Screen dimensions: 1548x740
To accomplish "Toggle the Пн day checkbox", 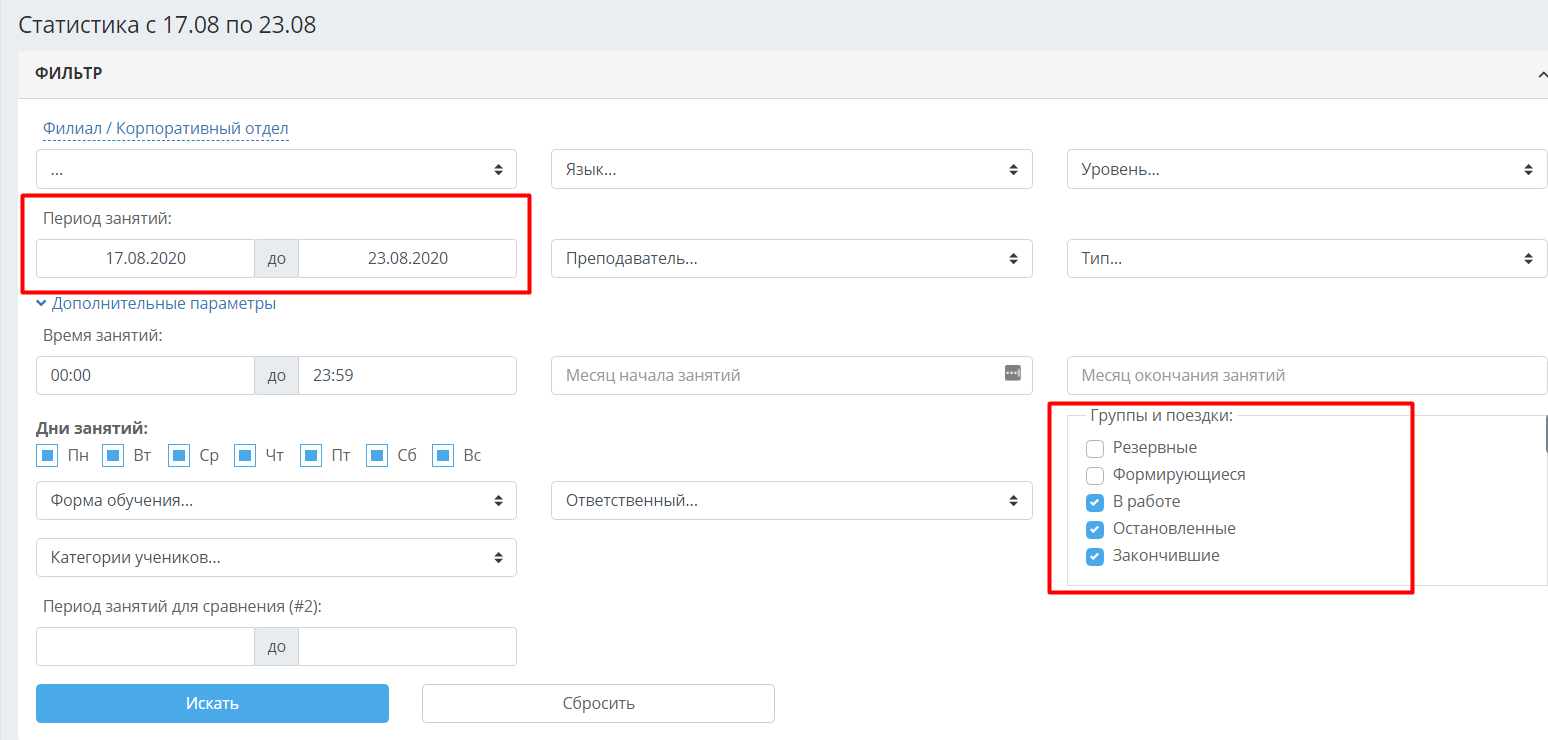I will (47, 456).
